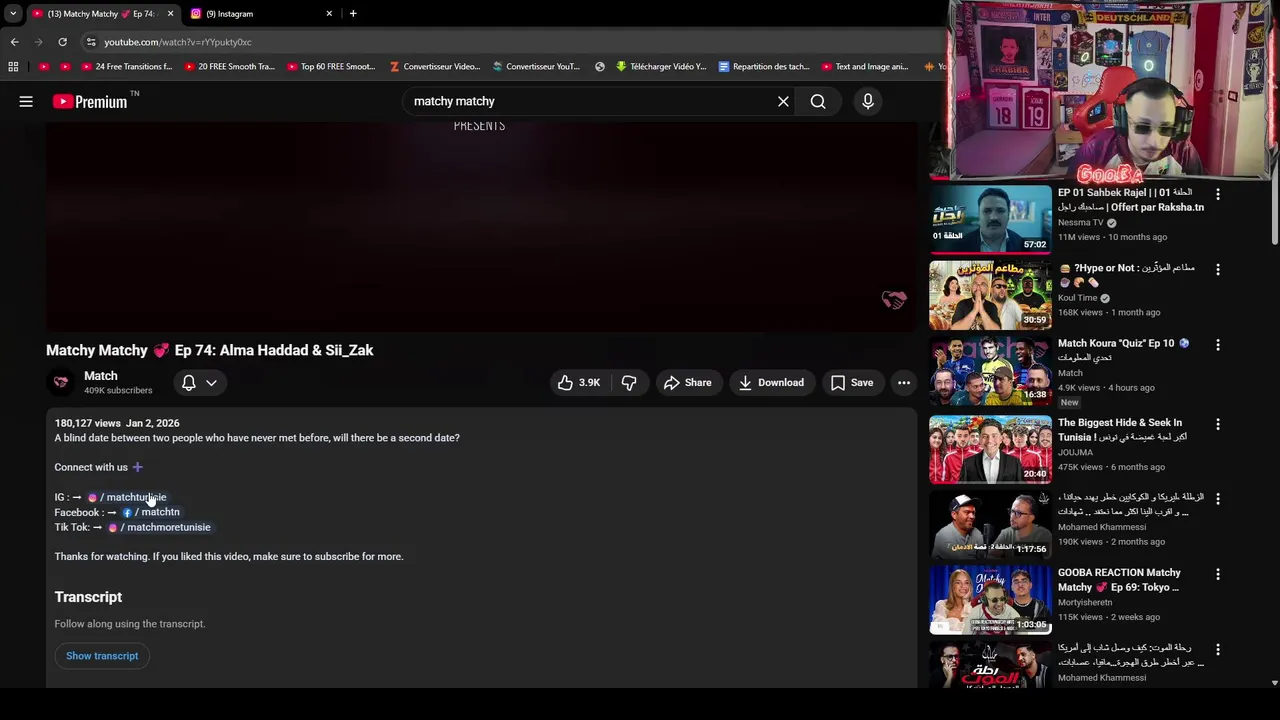Open options for the last Mohamed Khammessi video

click(x=1218, y=649)
